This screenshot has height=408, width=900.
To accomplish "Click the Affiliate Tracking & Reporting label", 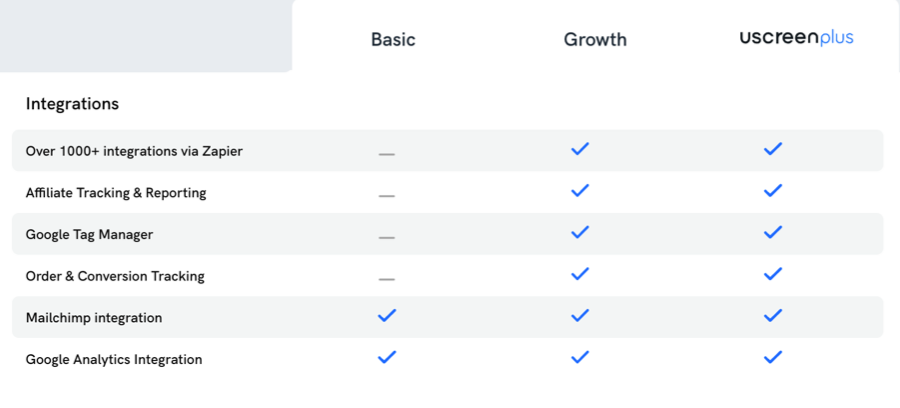I will tap(116, 193).
